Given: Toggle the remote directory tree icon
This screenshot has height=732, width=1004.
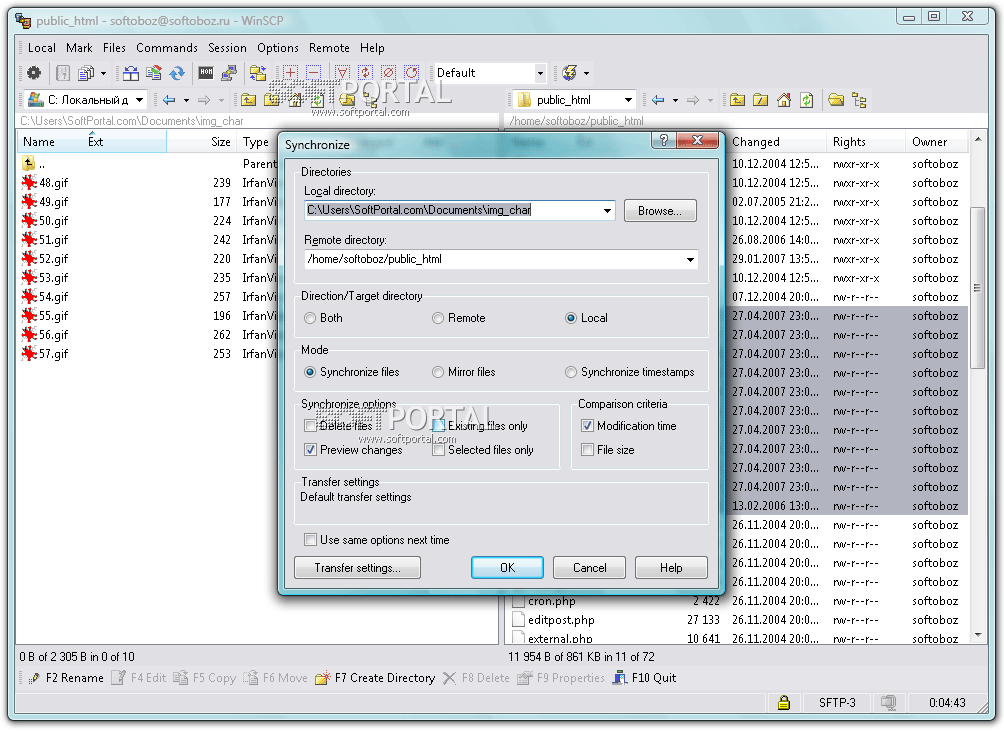Looking at the screenshot, I should 859,101.
